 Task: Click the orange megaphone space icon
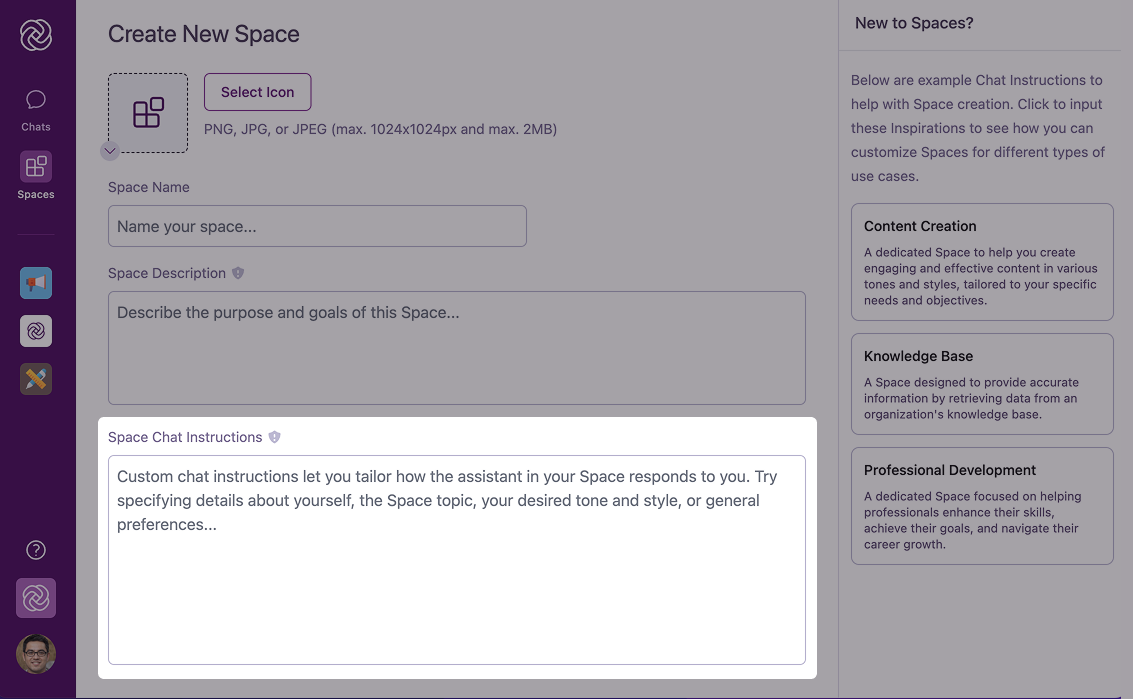coord(35,283)
